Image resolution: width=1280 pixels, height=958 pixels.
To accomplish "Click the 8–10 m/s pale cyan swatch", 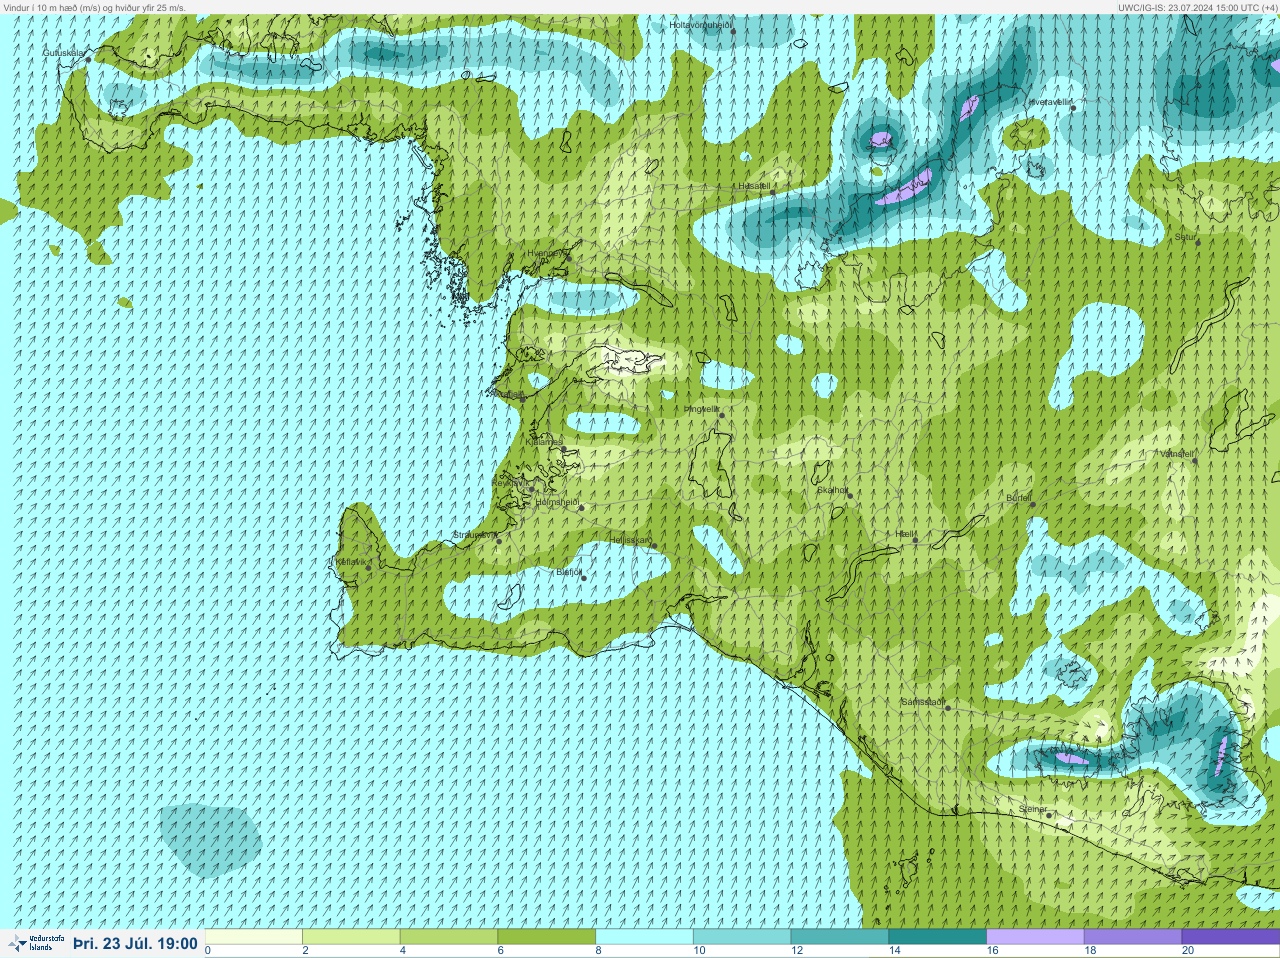I will click(x=645, y=937).
